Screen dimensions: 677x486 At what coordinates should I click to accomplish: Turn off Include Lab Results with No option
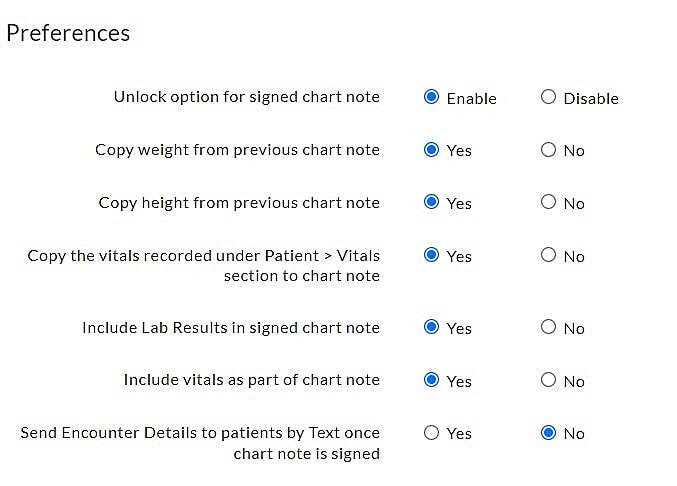coord(548,327)
